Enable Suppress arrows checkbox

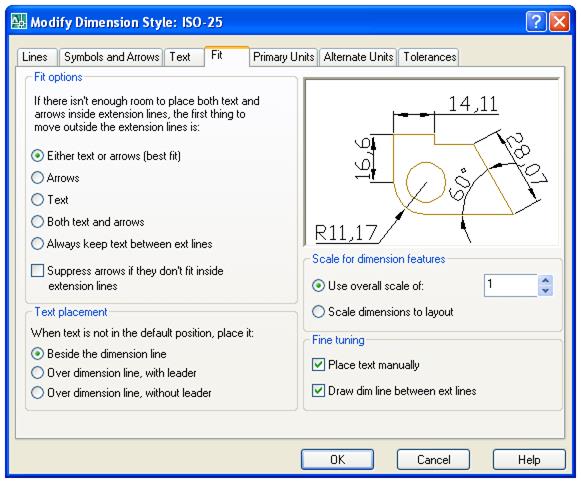[37, 271]
